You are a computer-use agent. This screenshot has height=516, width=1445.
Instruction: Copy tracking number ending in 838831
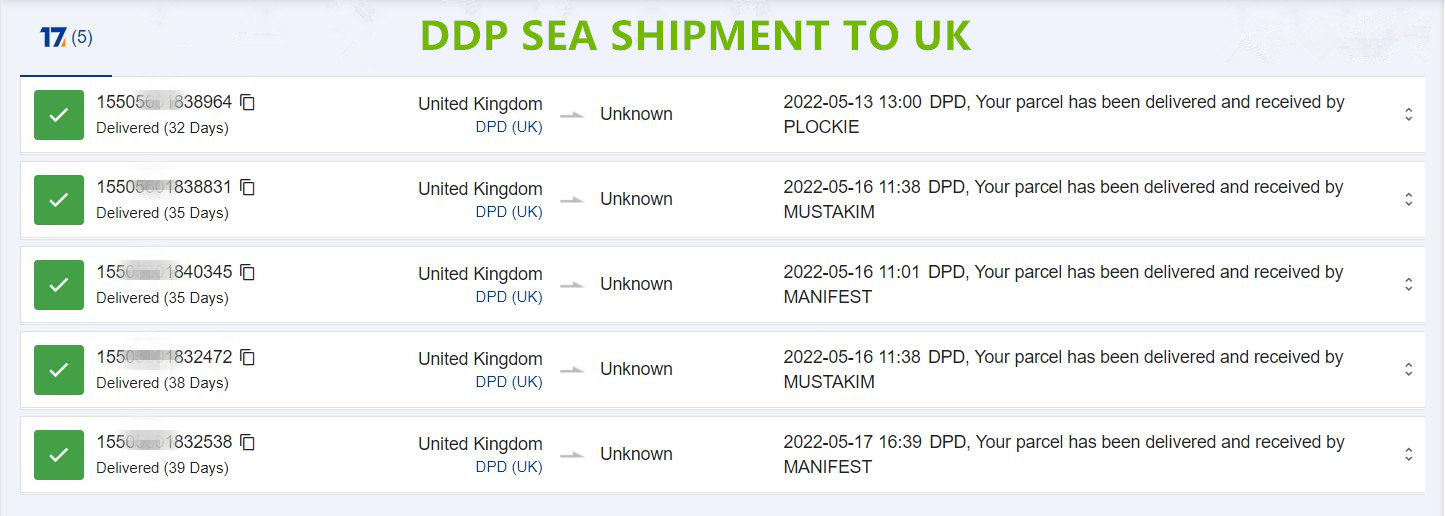coord(248,187)
